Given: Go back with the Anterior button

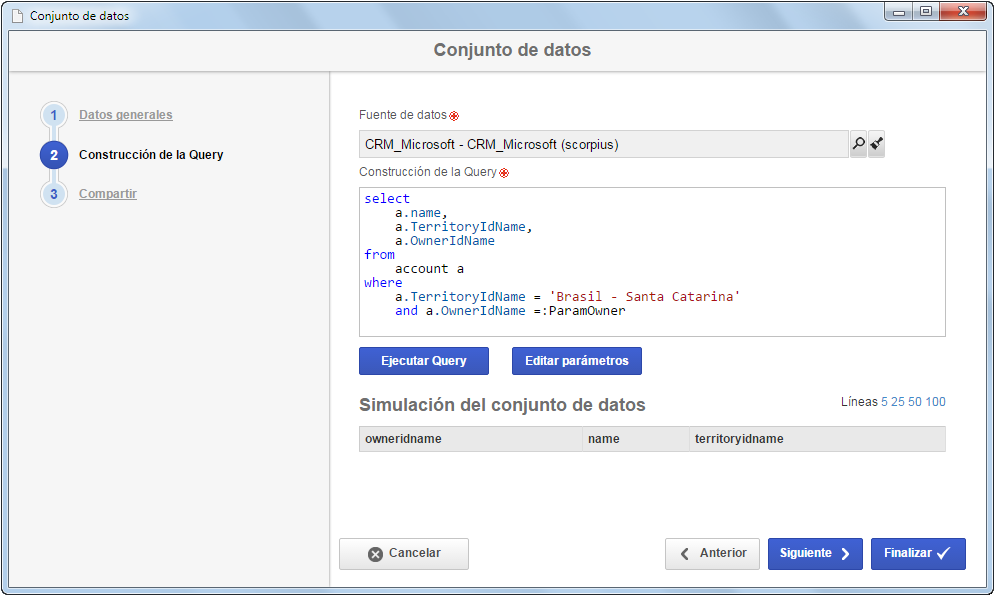Looking at the screenshot, I should pos(712,553).
